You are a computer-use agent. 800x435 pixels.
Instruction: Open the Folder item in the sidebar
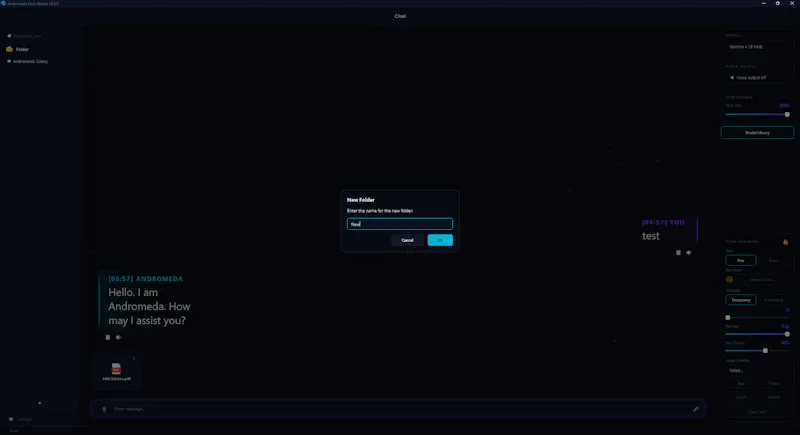click(x=22, y=49)
